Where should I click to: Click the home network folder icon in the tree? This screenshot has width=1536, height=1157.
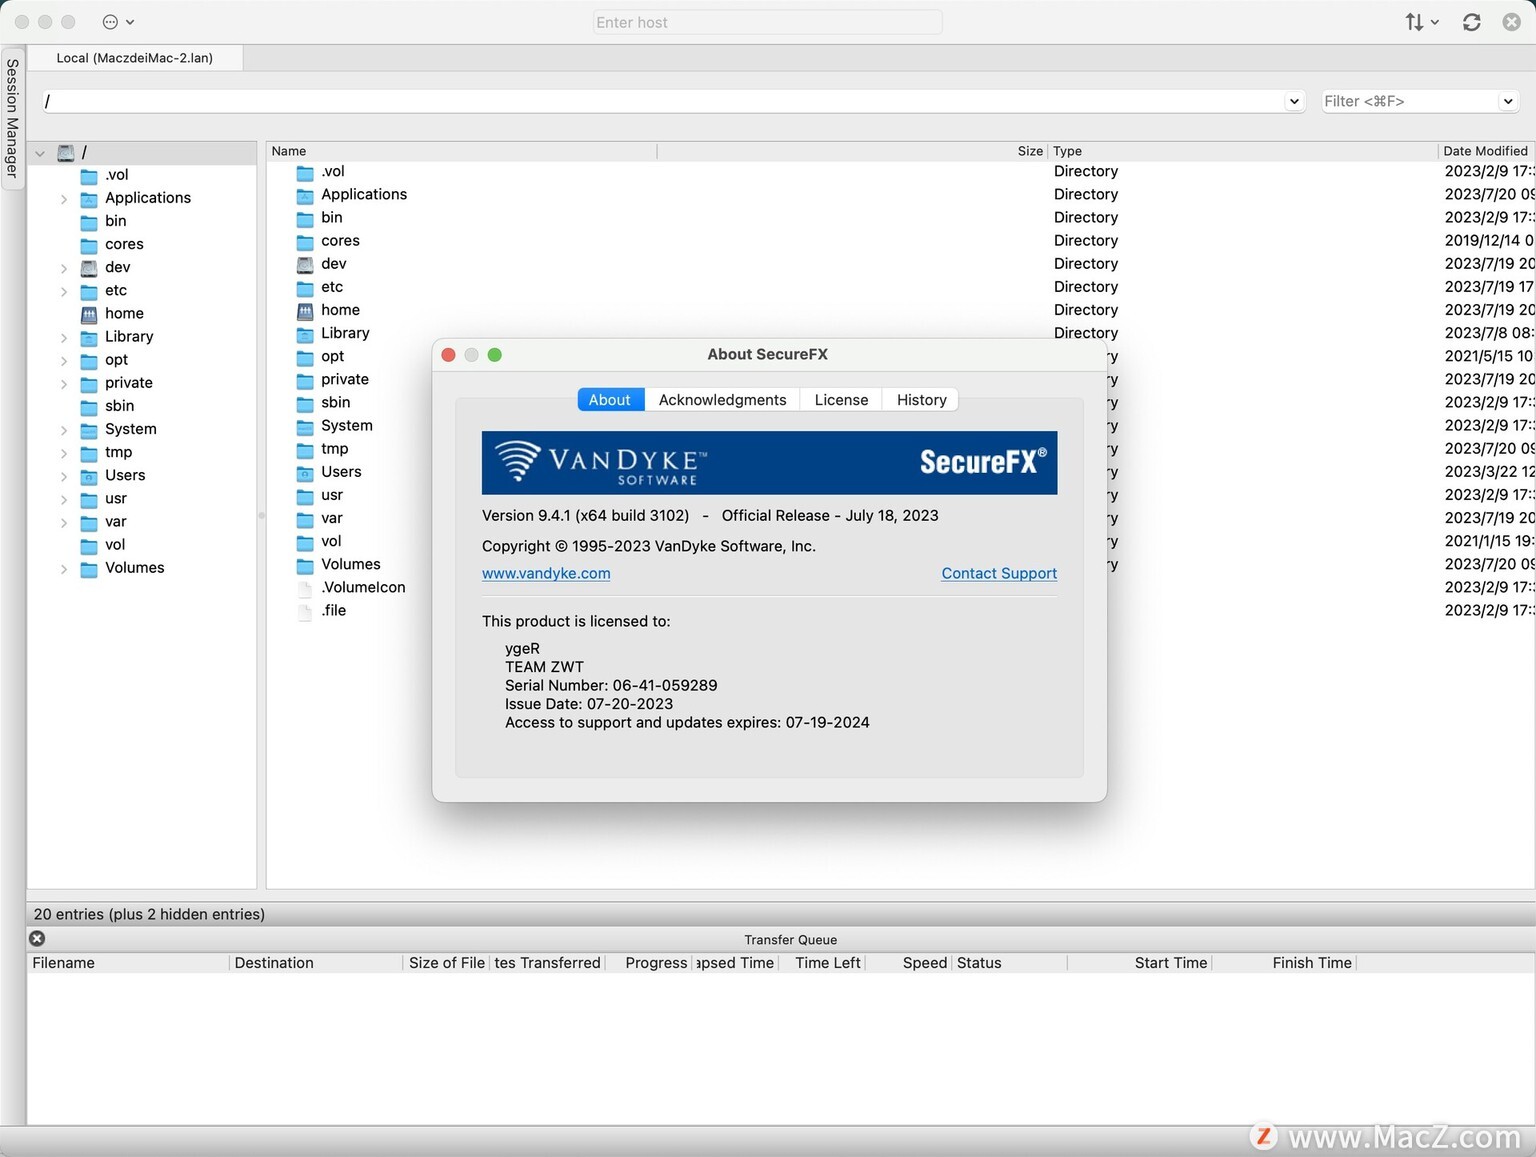pos(89,314)
